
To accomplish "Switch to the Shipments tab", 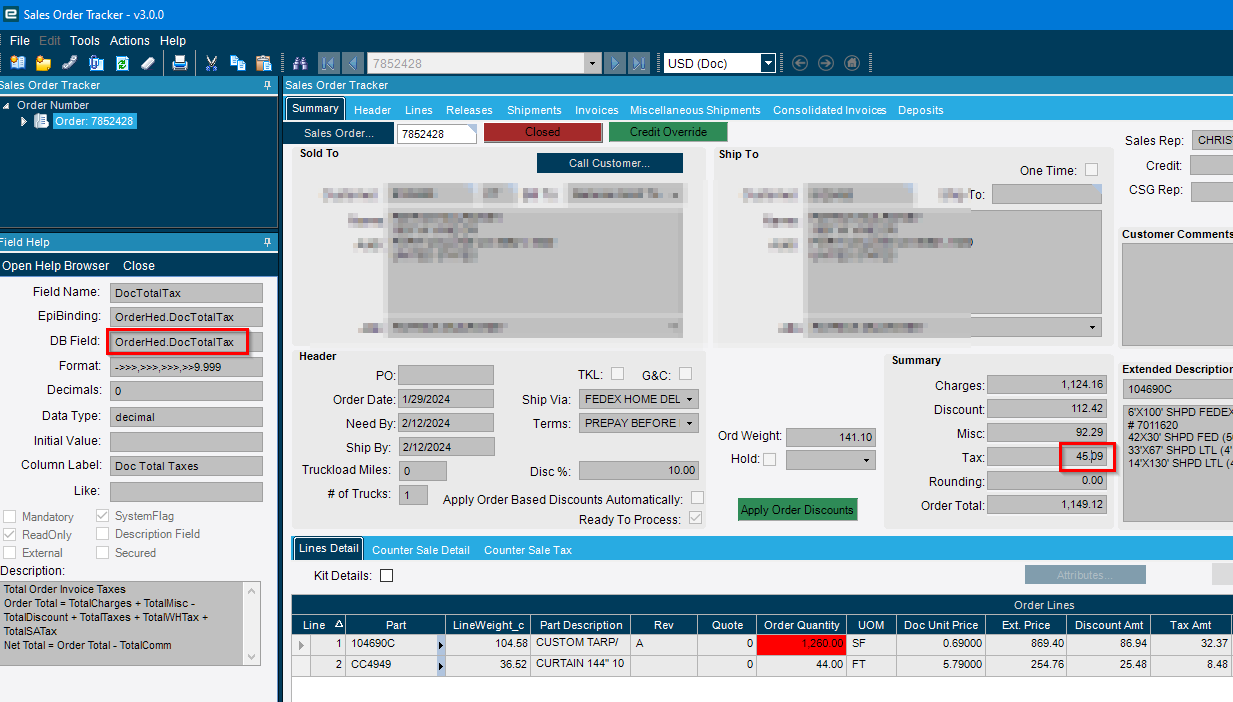I will pyautogui.click(x=534, y=110).
